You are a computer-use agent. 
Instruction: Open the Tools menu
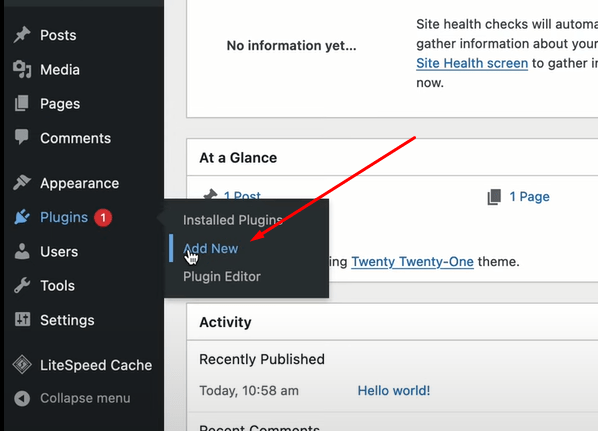[58, 286]
